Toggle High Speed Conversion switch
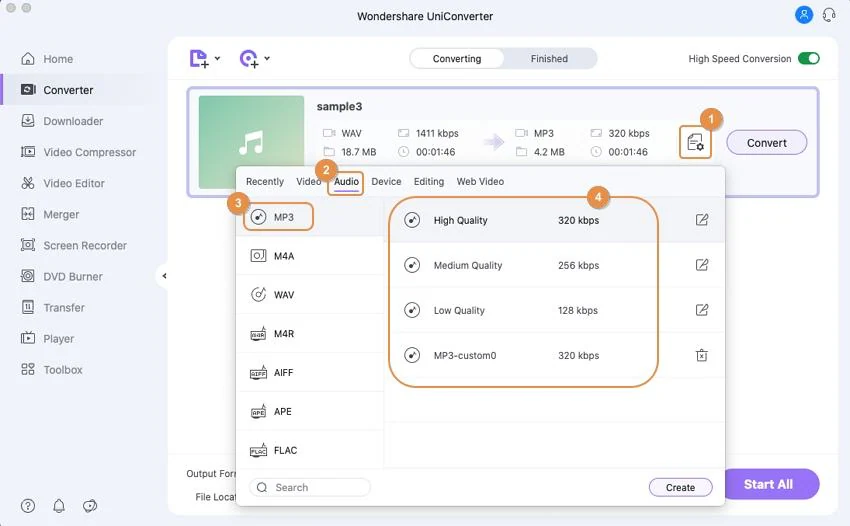This screenshot has height=526, width=850. click(808, 59)
